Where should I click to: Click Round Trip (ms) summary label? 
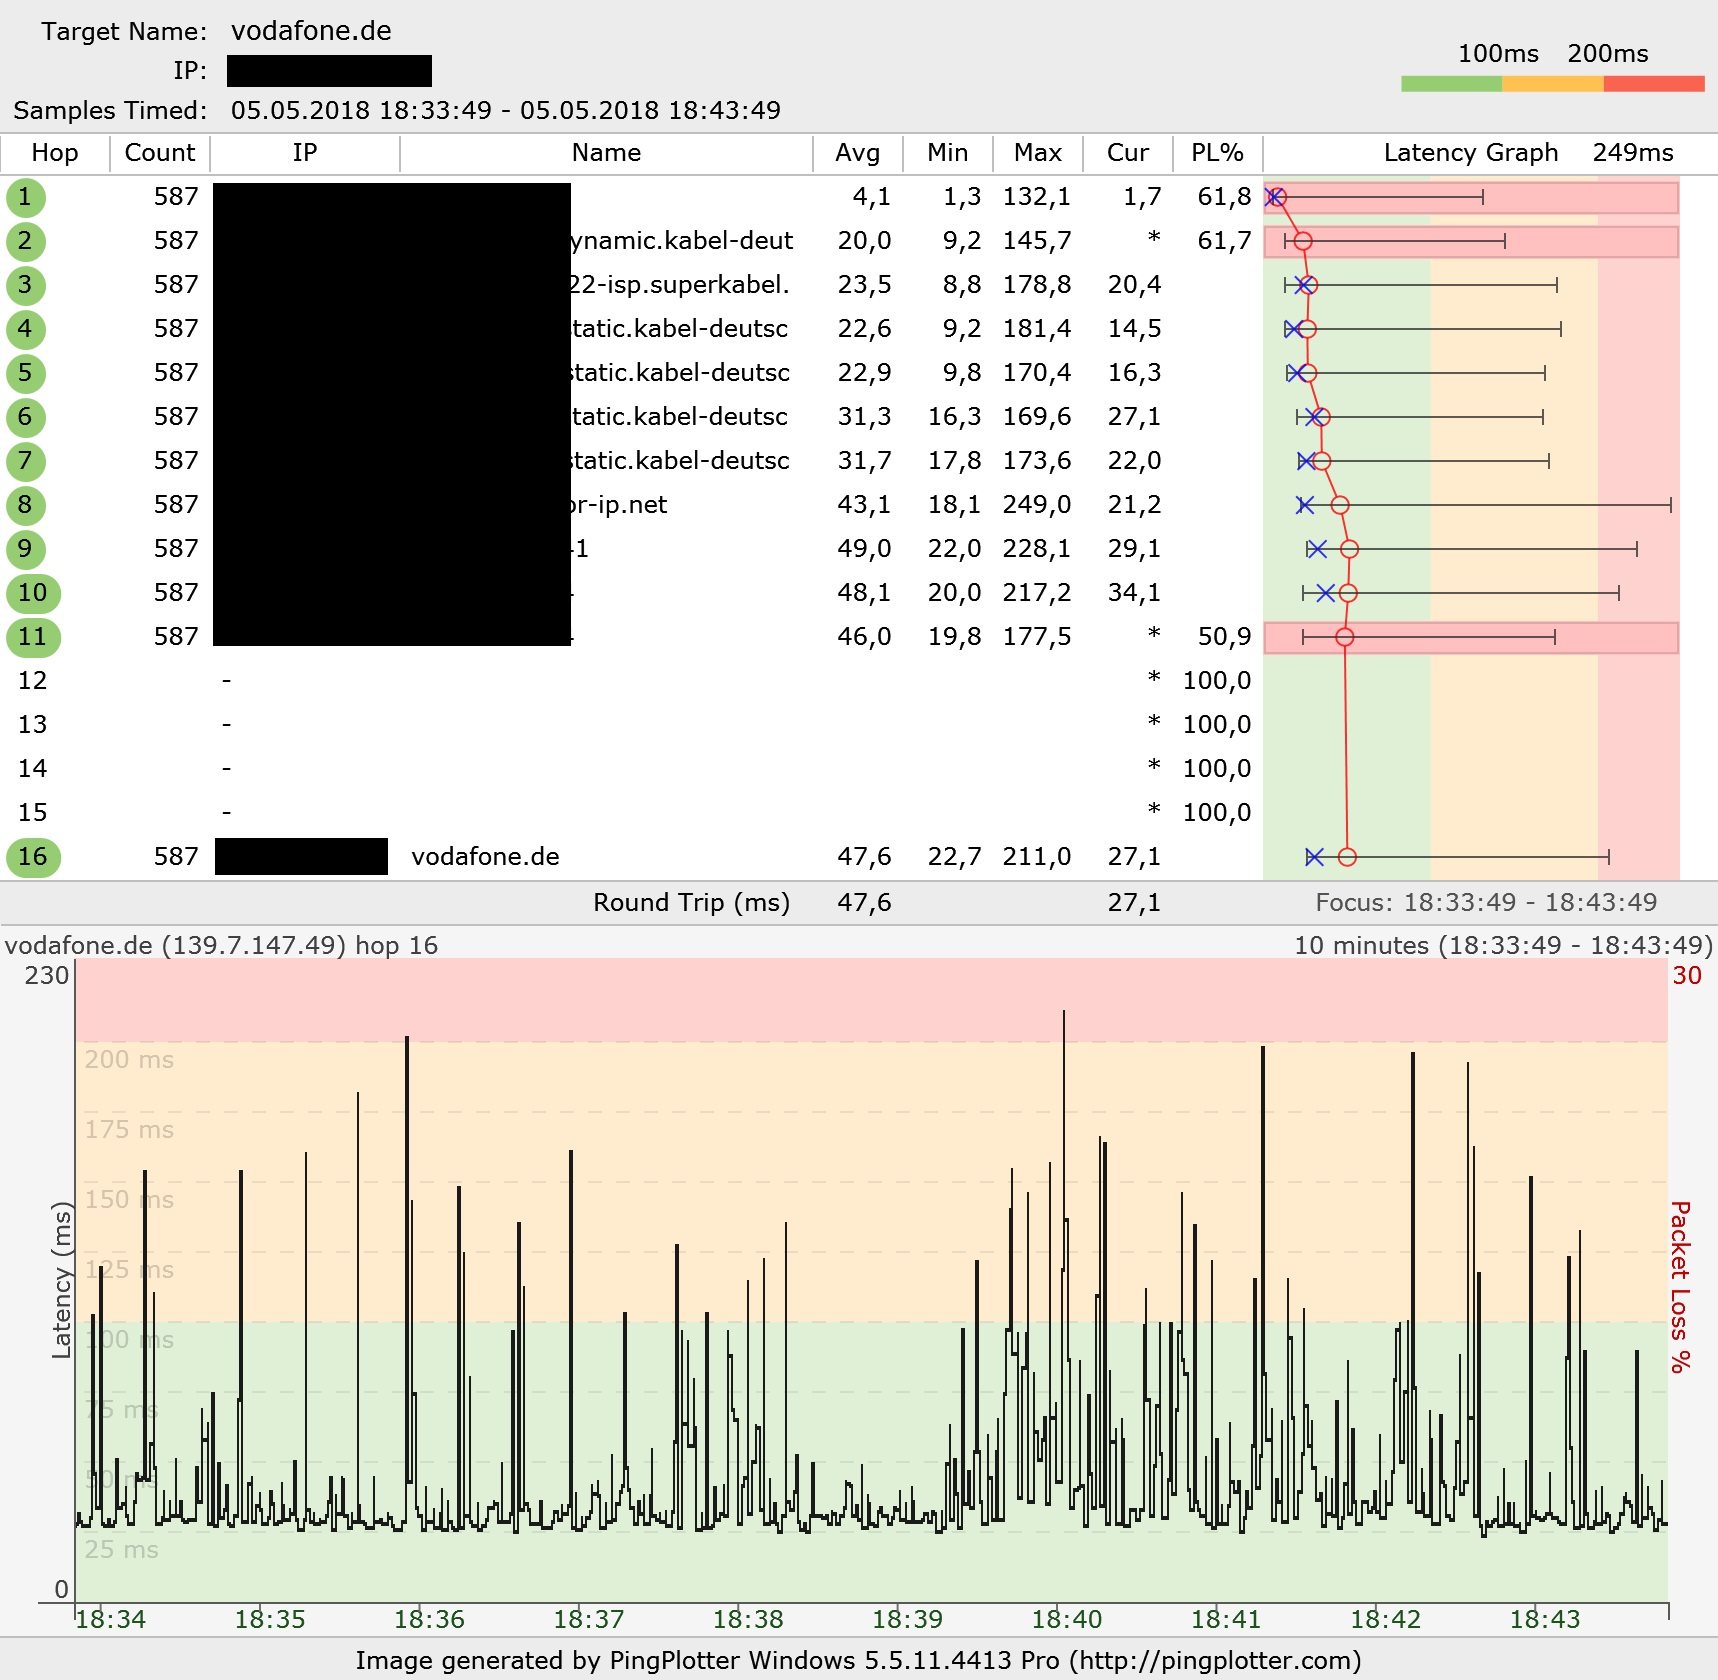692,903
